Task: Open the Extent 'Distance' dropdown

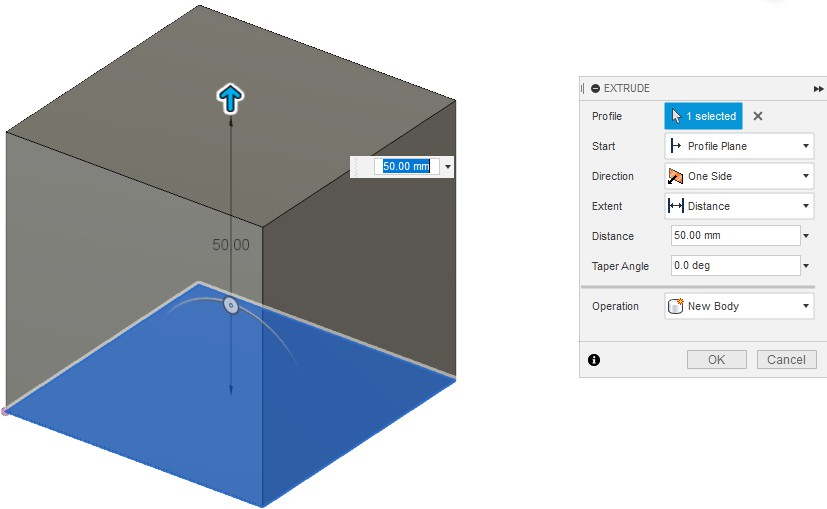Action: pyautogui.click(x=739, y=206)
